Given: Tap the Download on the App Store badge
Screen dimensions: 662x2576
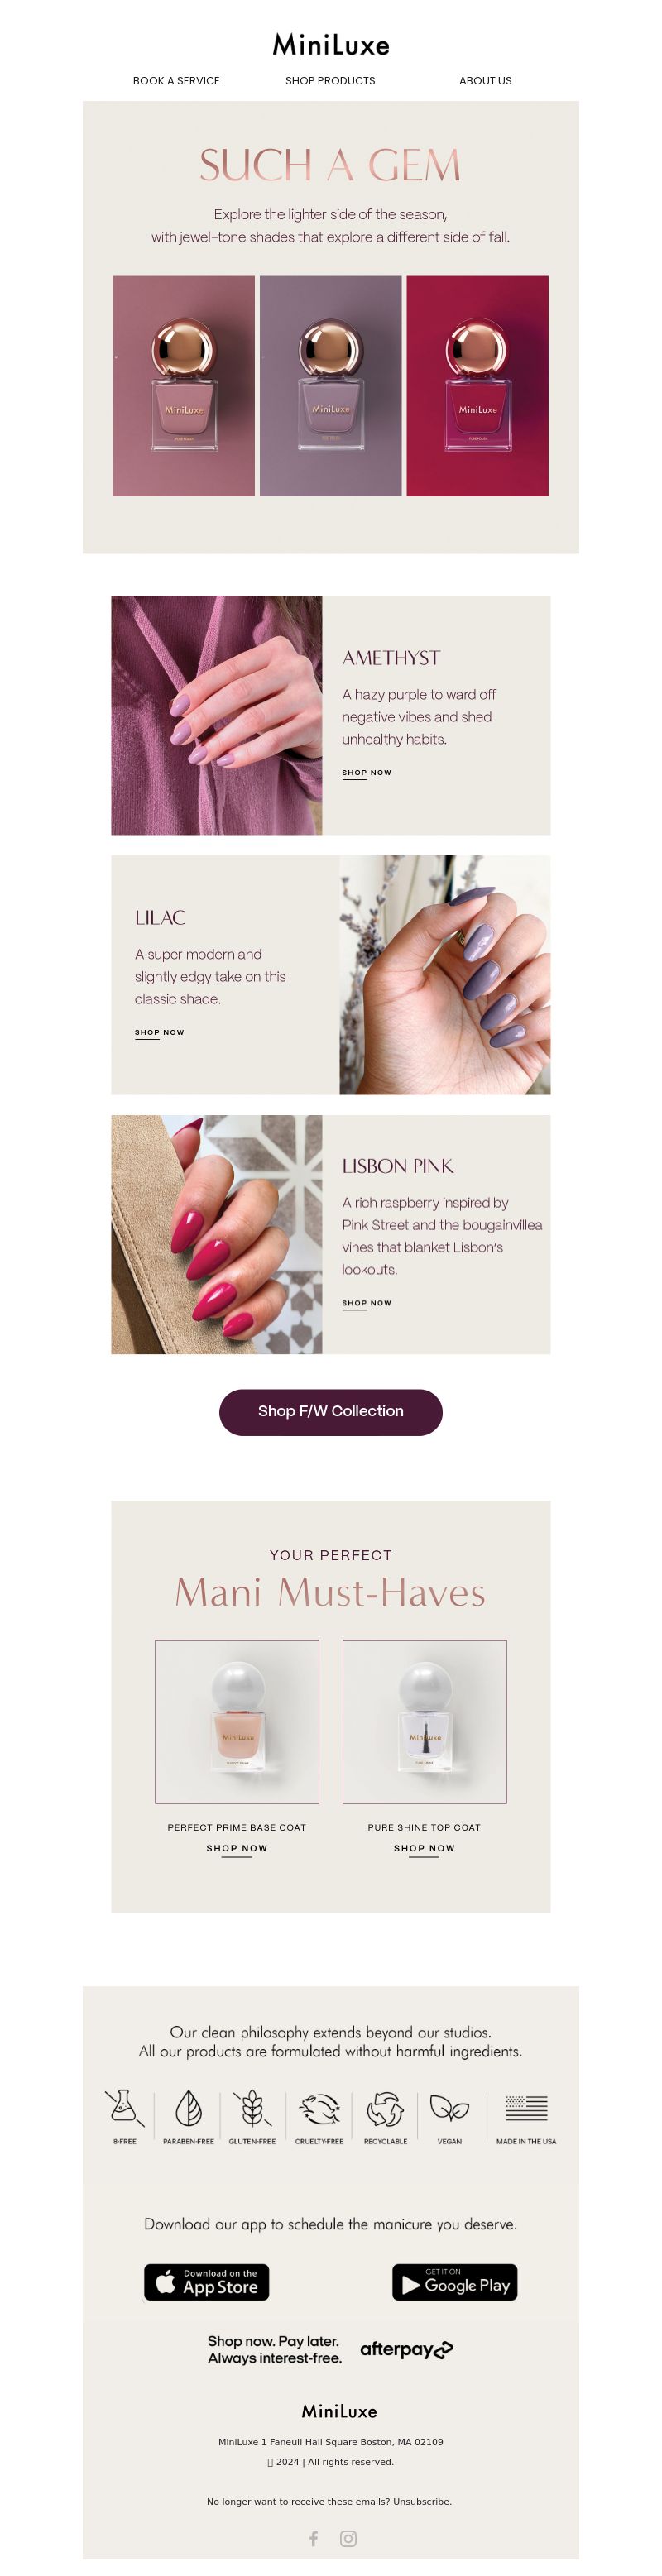Looking at the screenshot, I should tap(206, 2281).
